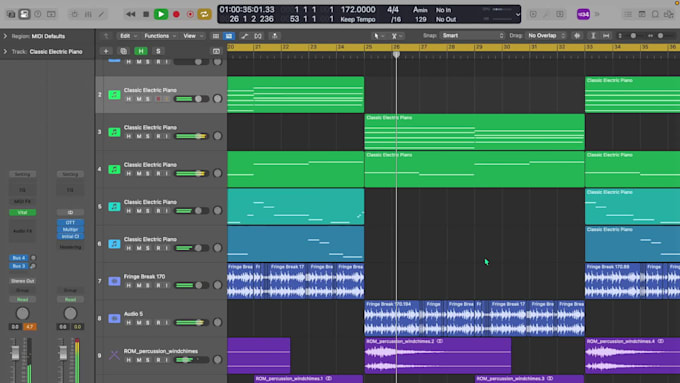Toggle vertical auto zoom button
The width and height of the screenshot is (680, 383).
pos(593,36)
